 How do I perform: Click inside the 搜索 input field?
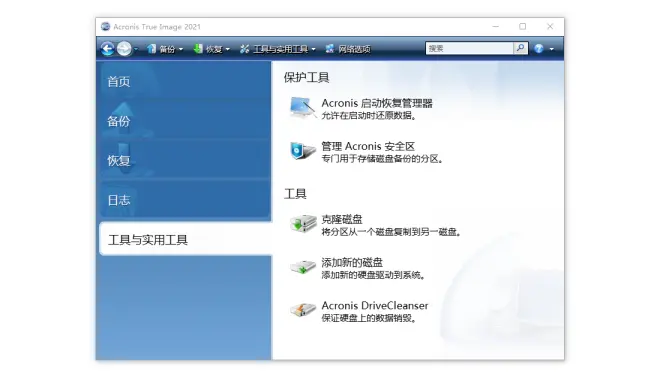[x=469, y=48]
